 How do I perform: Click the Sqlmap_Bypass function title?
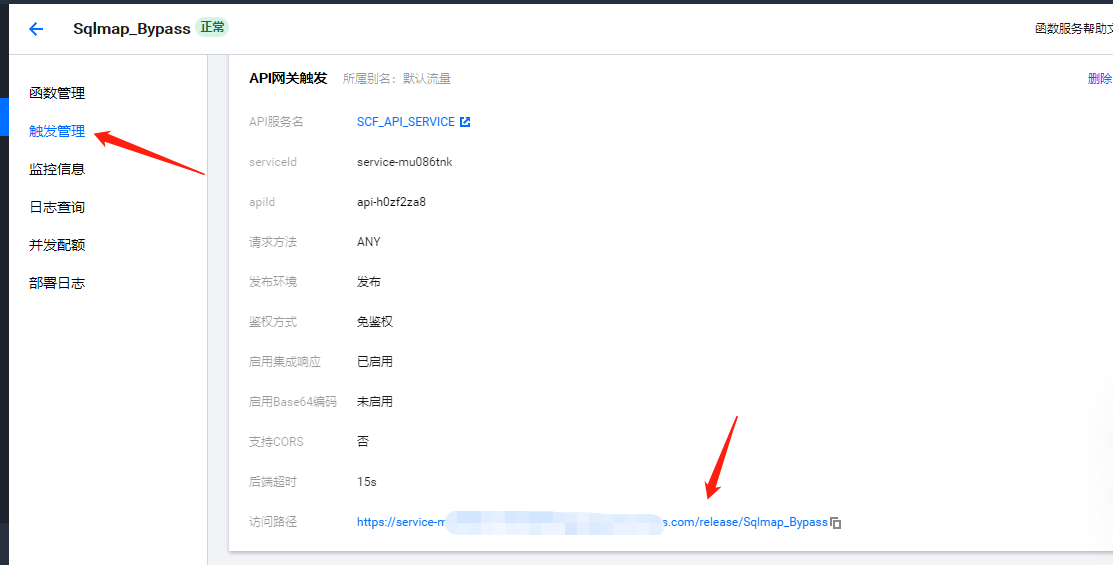(131, 28)
